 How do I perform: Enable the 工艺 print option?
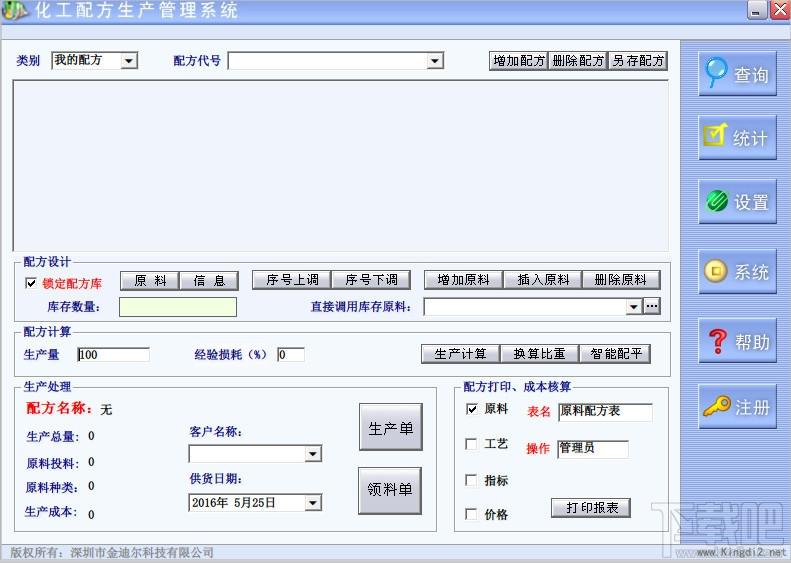tap(471, 444)
